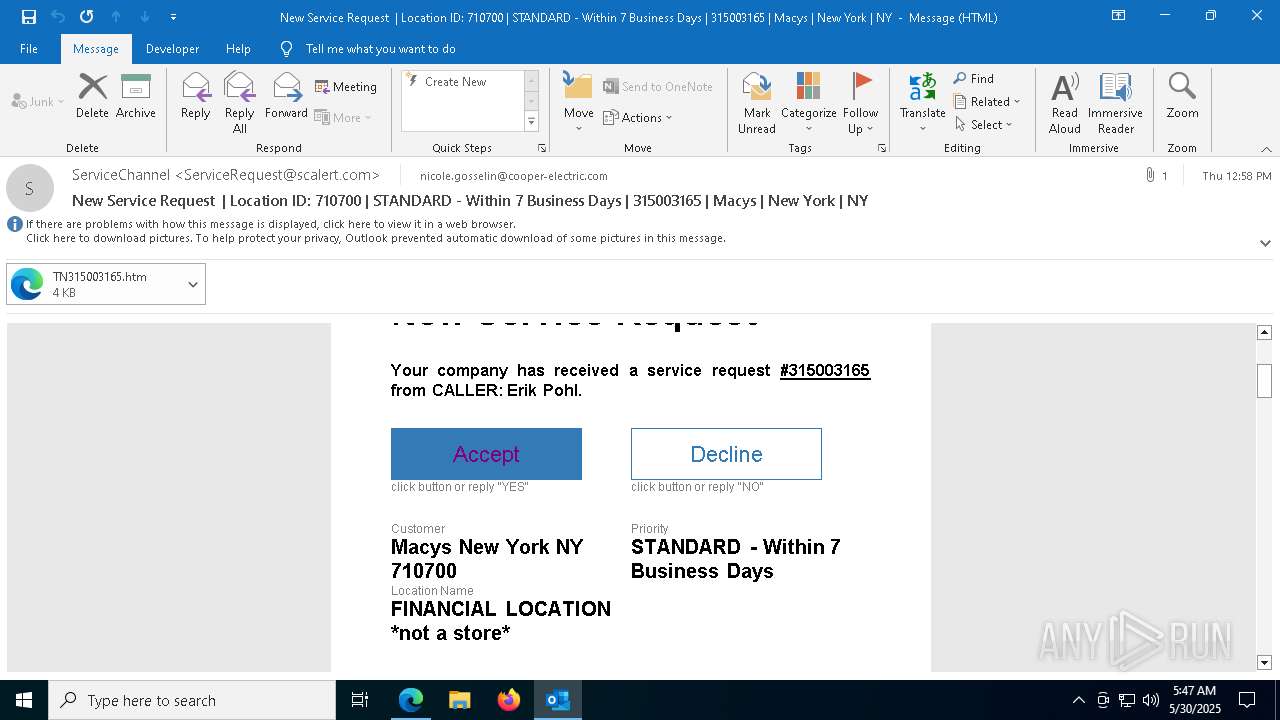The image size is (1280, 720).
Task: Switch to the Message ribbon tab
Action: (96, 49)
